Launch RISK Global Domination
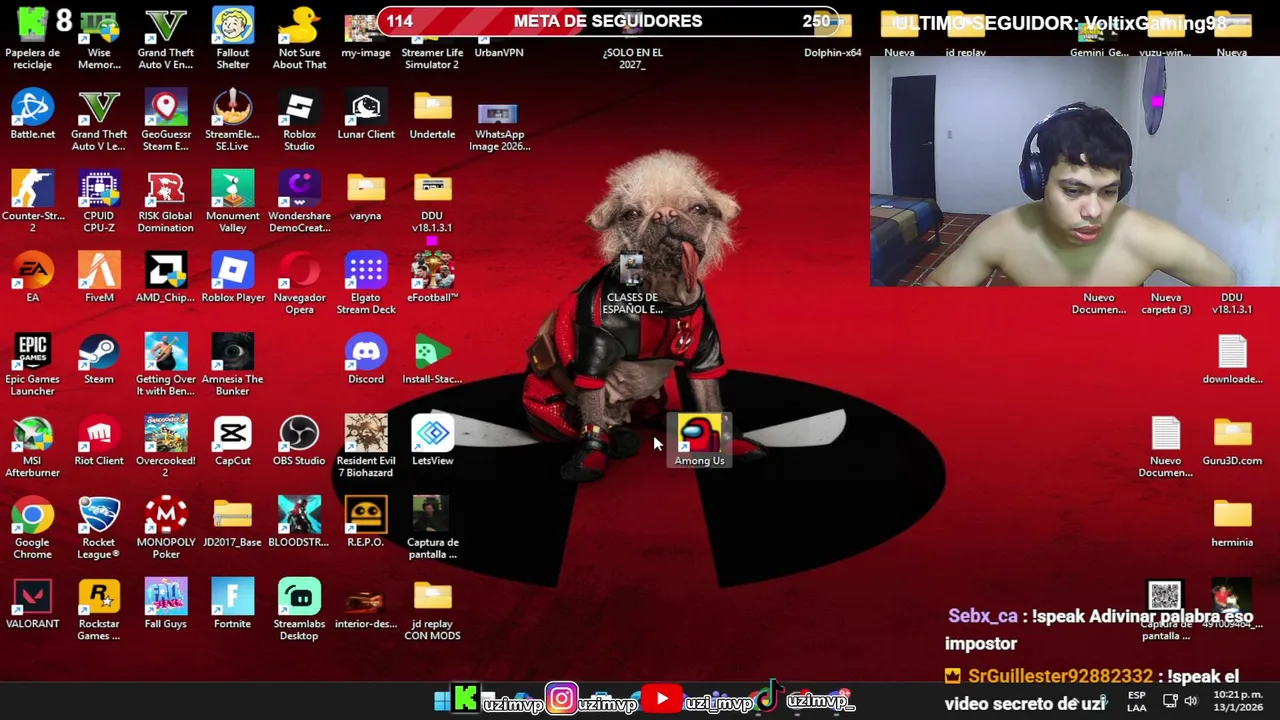The width and height of the screenshot is (1280, 720). point(166,202)
